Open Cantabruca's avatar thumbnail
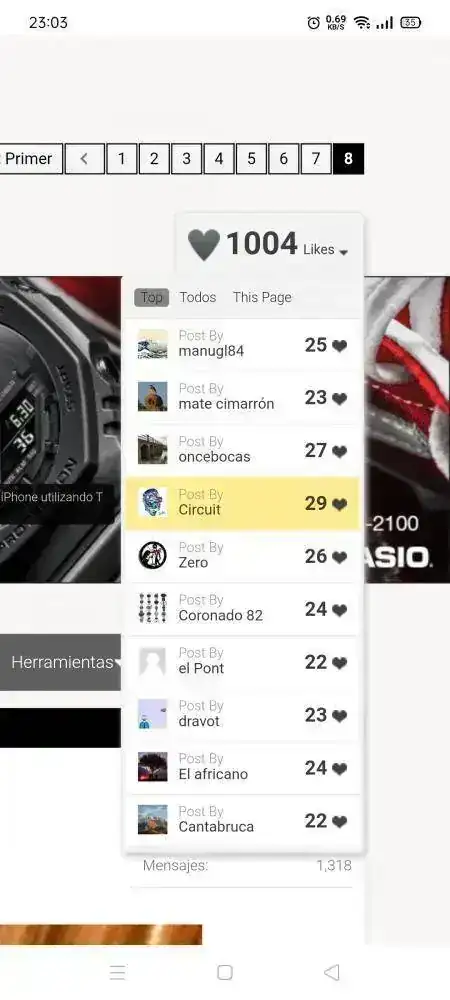Screen dimensions: 450x1000 point(153,820)
